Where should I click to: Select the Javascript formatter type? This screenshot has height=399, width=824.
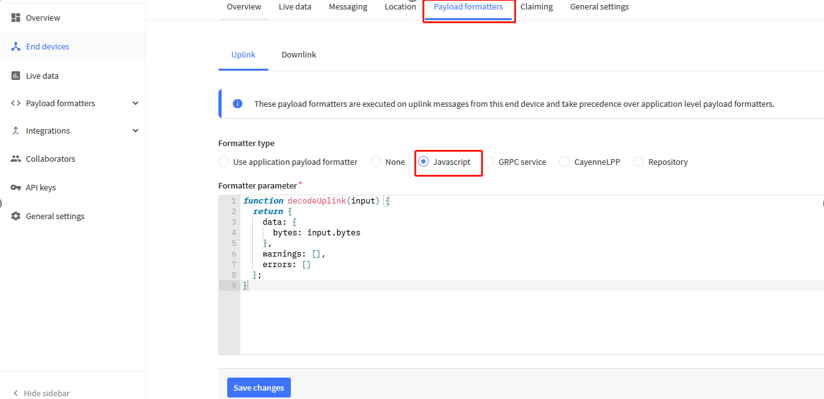click(424, 162)
